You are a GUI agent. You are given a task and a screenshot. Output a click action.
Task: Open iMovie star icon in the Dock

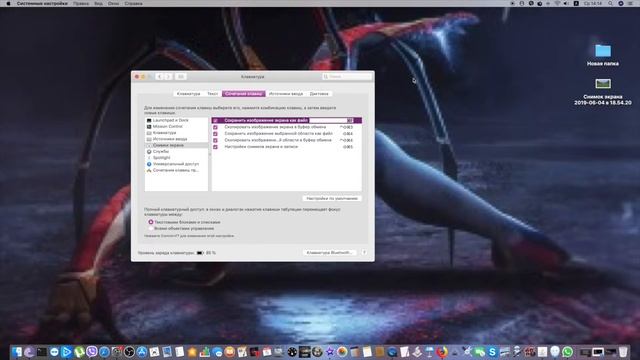pyautogui.click(x=330, y=352)
